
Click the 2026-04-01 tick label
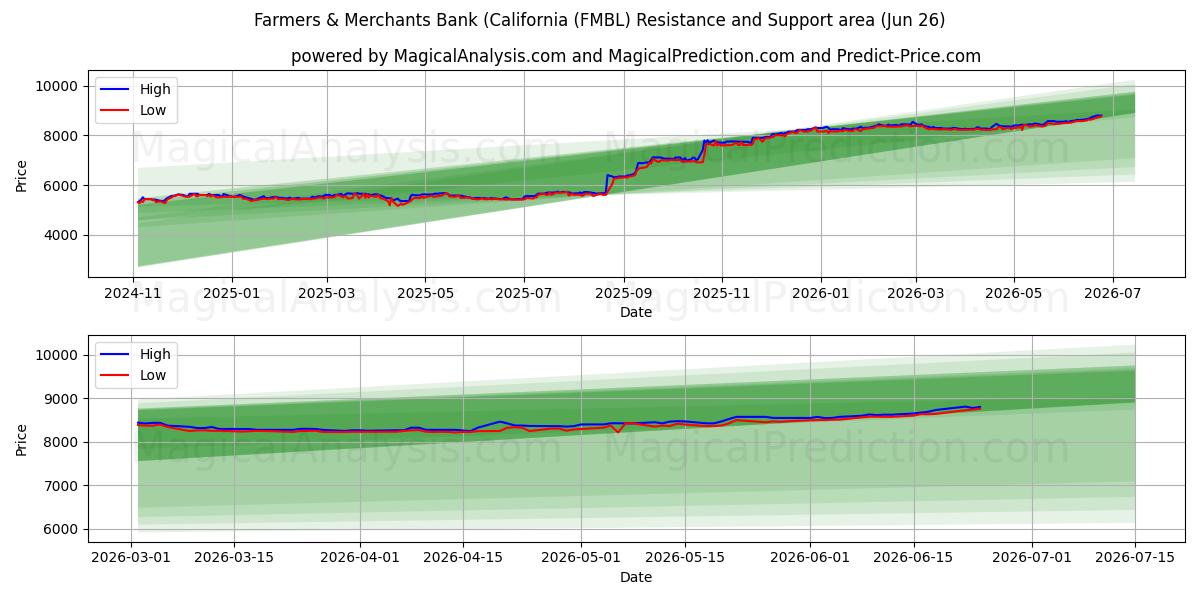358,558
